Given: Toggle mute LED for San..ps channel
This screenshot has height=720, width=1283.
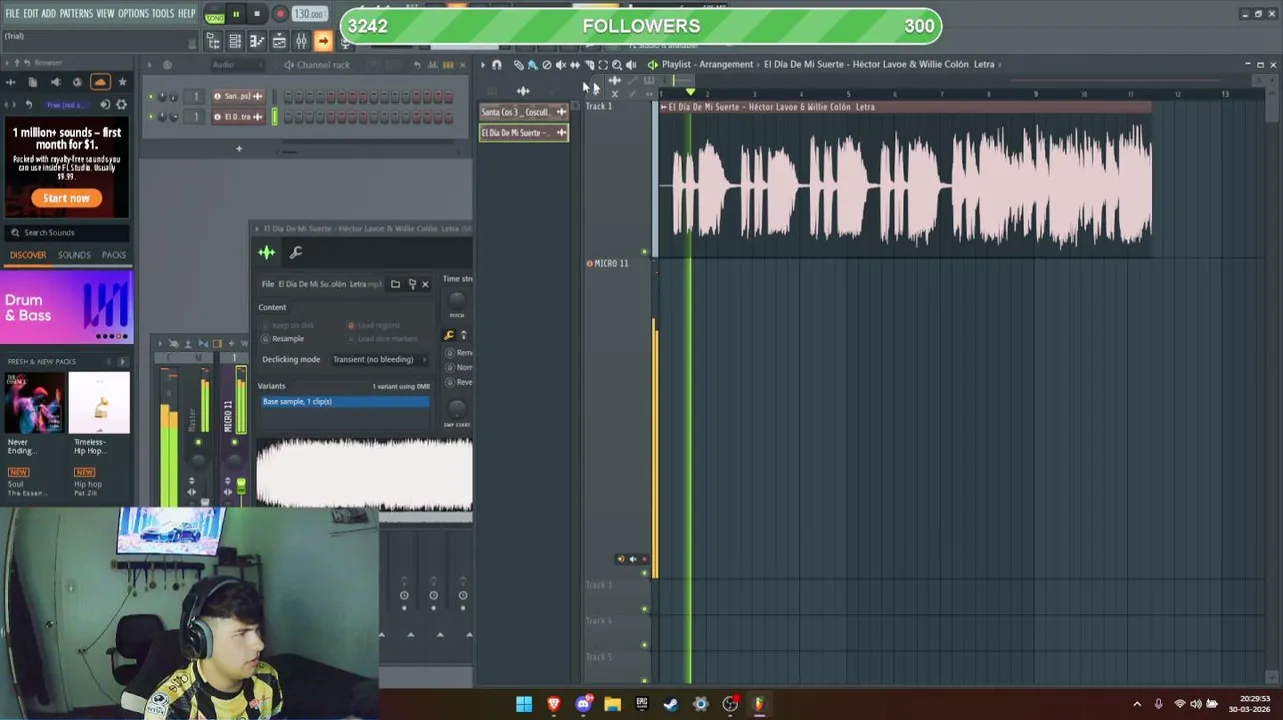Looking at the screenshot, I should click(x=151, y=97).
